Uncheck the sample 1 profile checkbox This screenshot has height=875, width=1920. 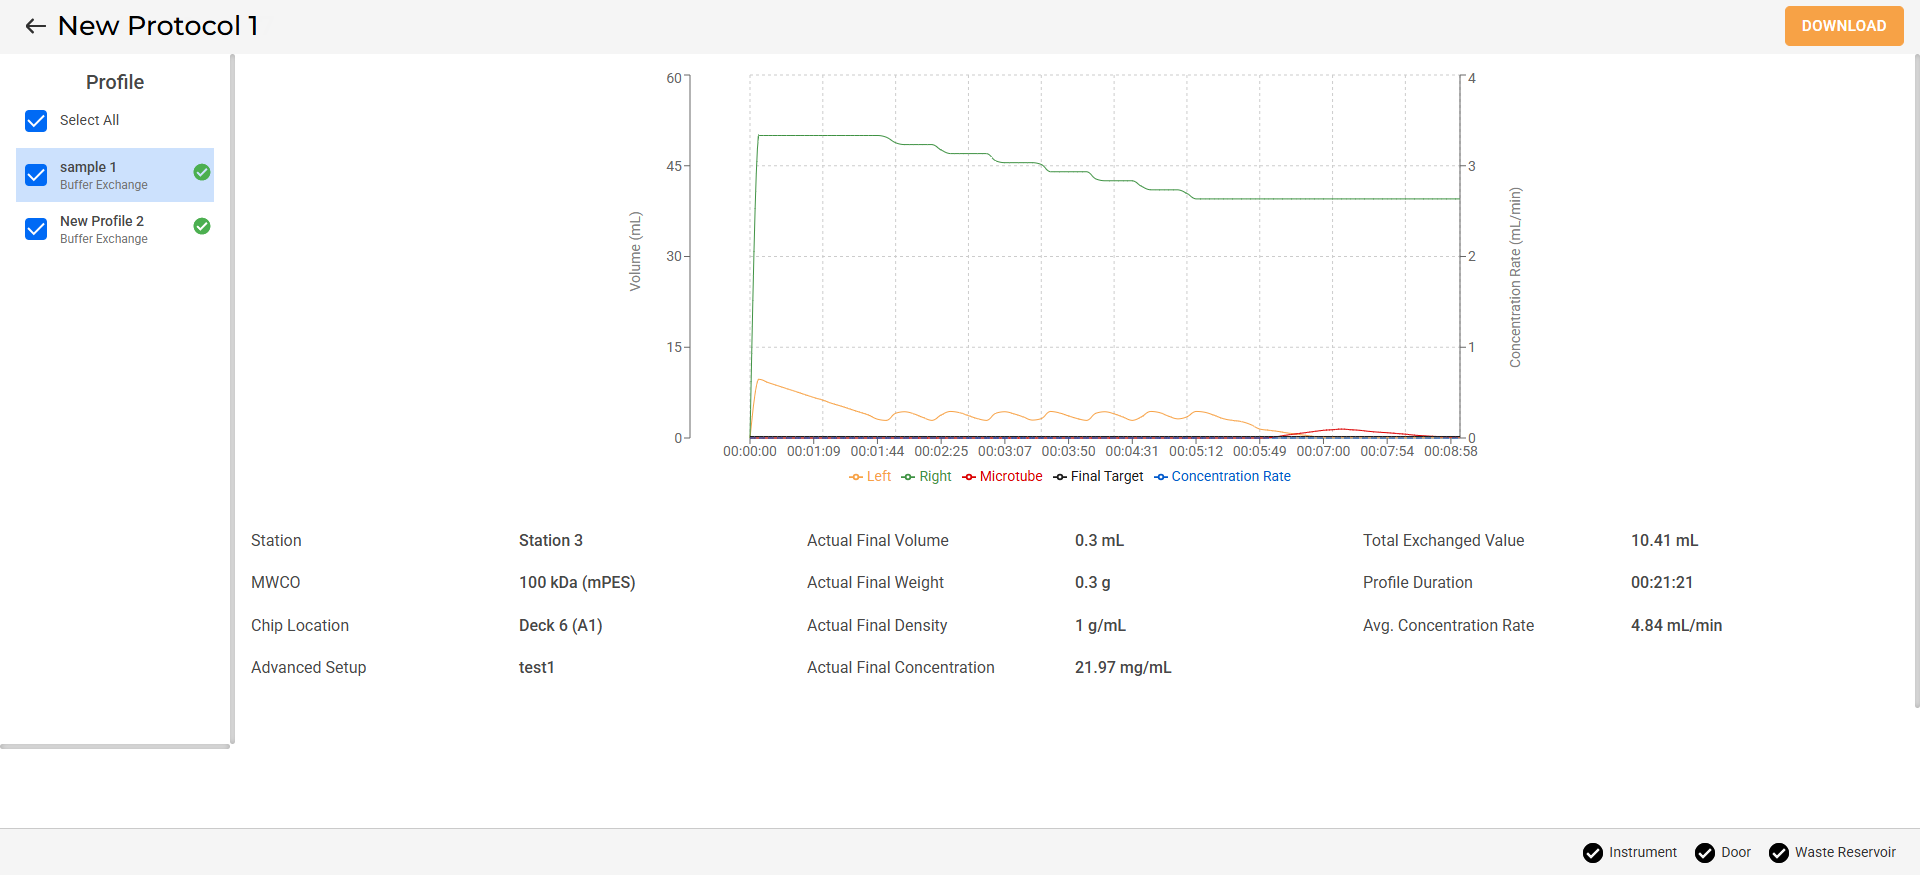(x=36, y=175)
